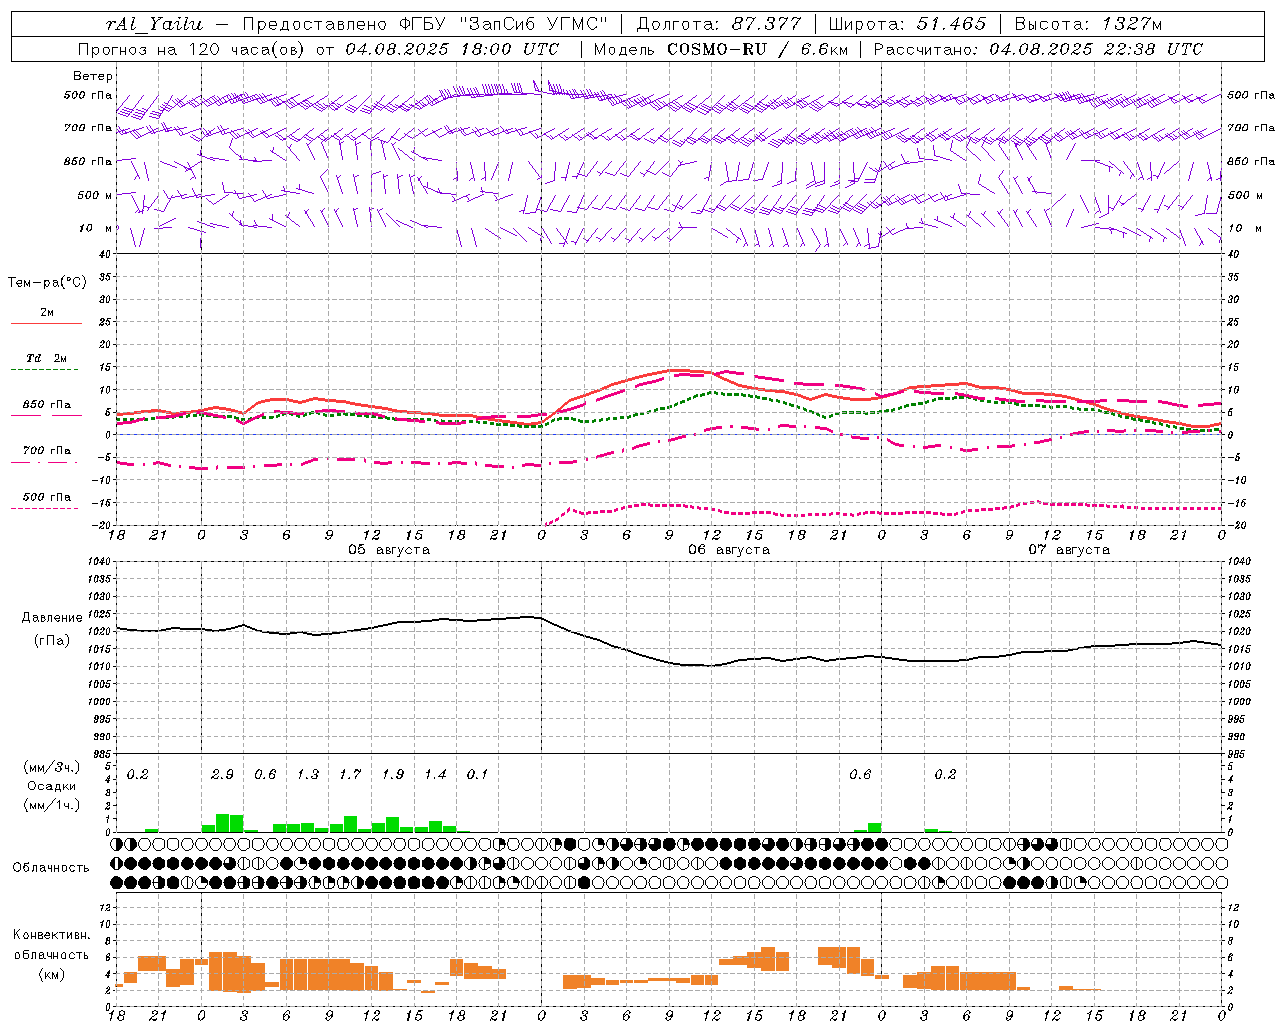Click the 07 августа date label

point(1069,550)
